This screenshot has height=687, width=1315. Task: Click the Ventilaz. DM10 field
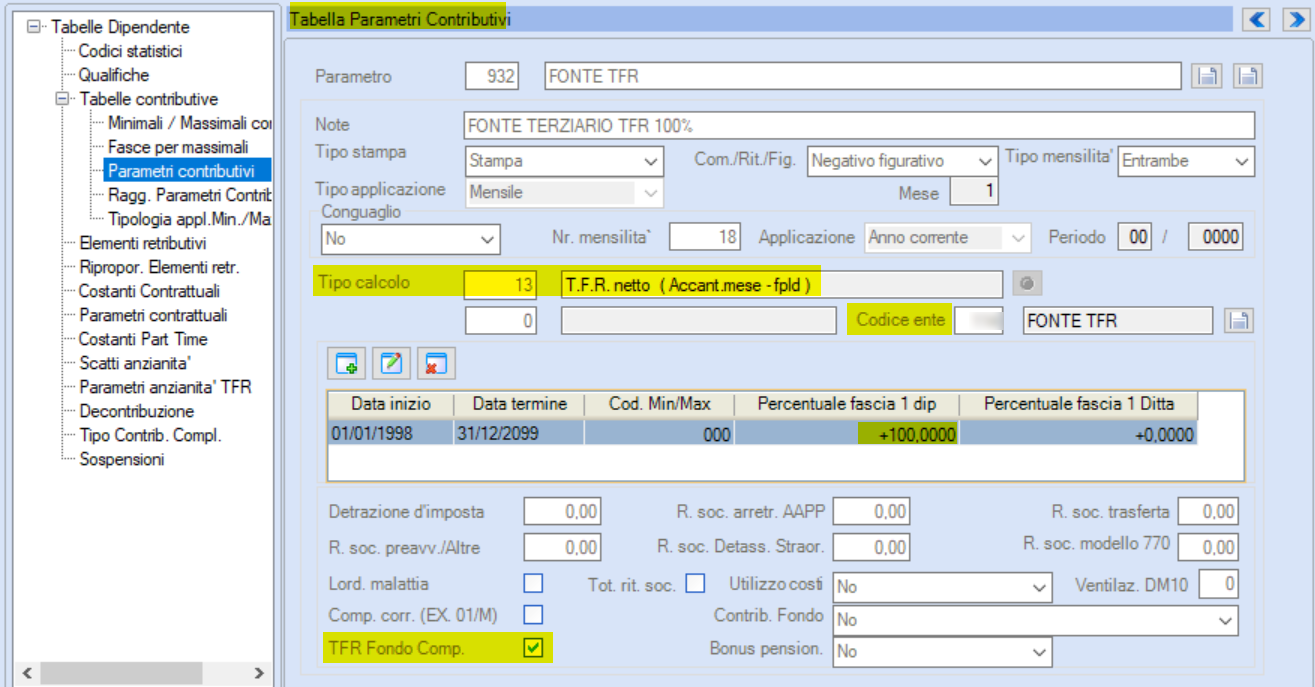click(x=1219, y=584)
